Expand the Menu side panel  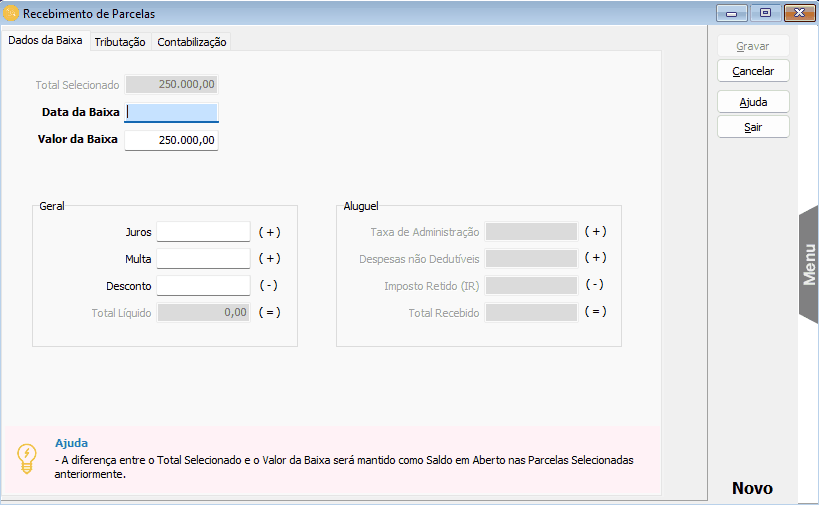[809, 265]
